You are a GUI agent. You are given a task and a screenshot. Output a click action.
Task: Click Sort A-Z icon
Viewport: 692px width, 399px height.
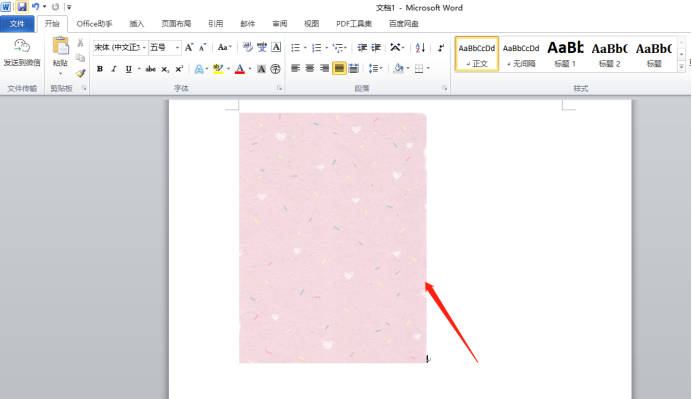(420, 48)
